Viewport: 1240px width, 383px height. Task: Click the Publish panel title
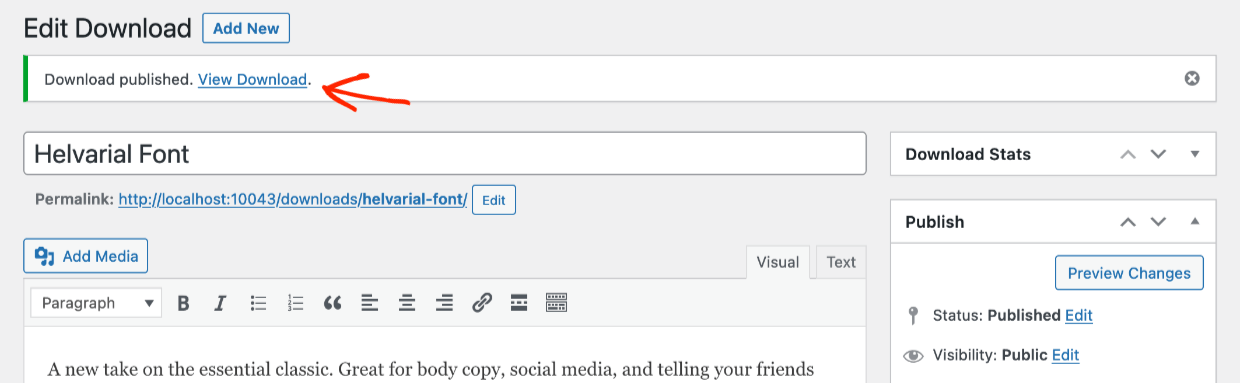(x=935, y=222)
